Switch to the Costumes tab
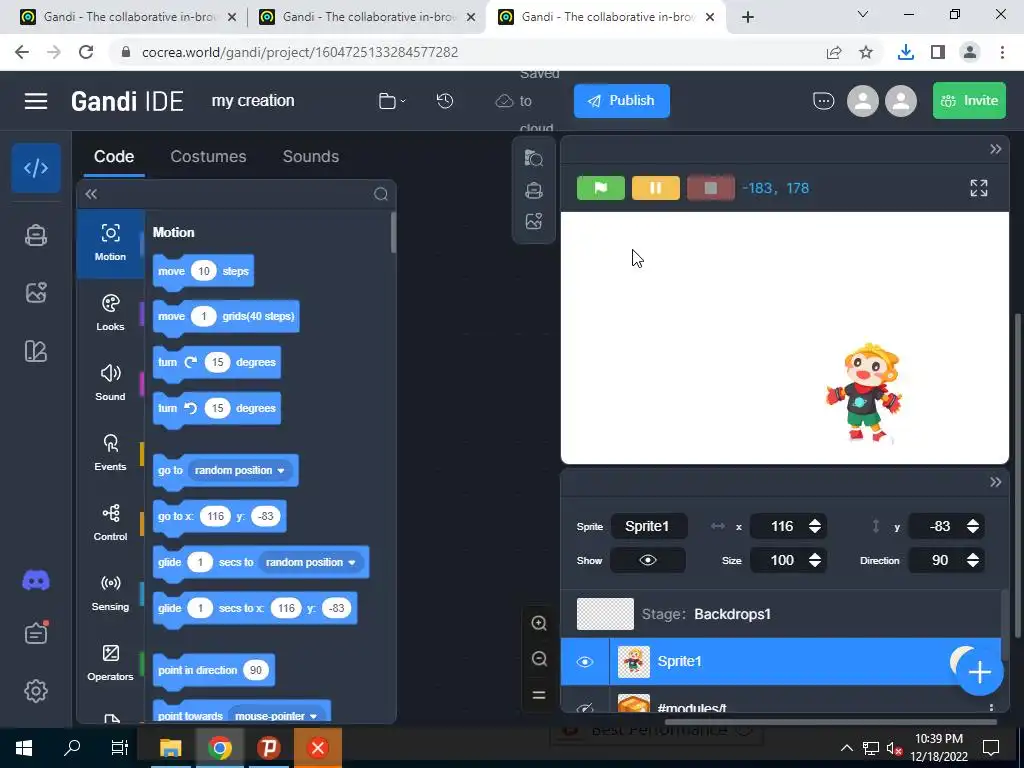 [x=208, y=157]
